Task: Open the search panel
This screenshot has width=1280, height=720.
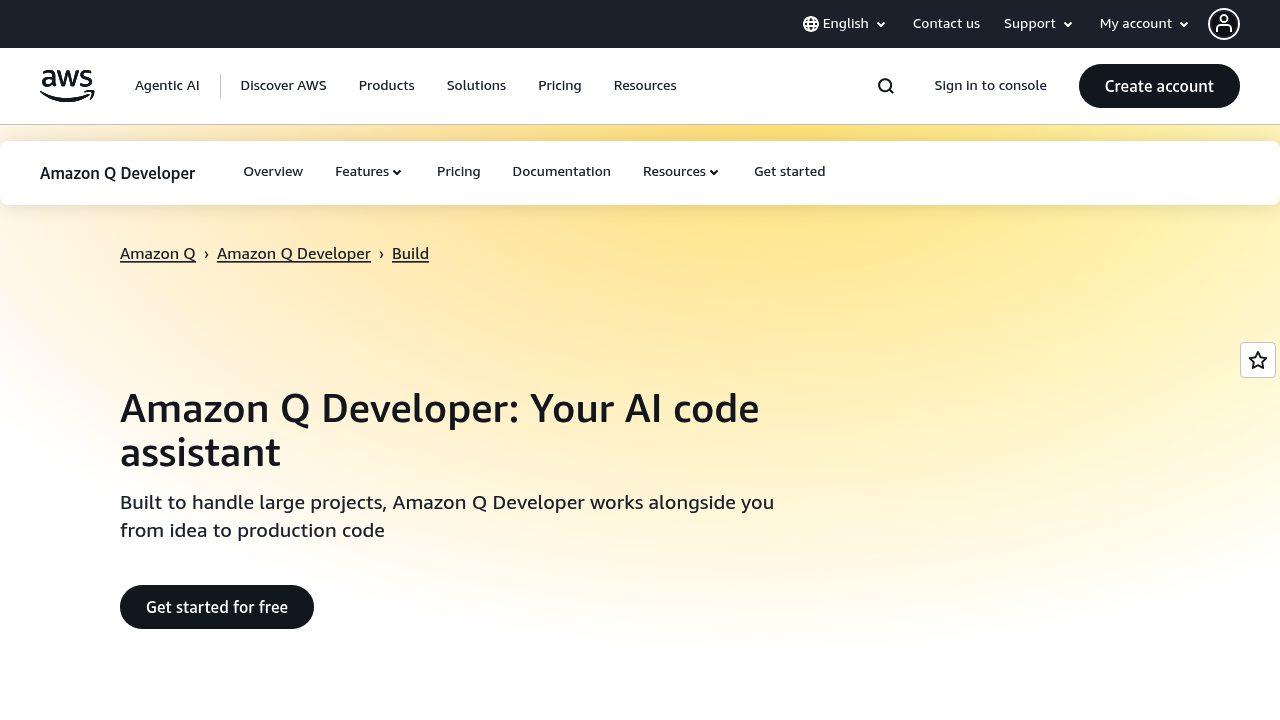Action: tap(884, 86)
